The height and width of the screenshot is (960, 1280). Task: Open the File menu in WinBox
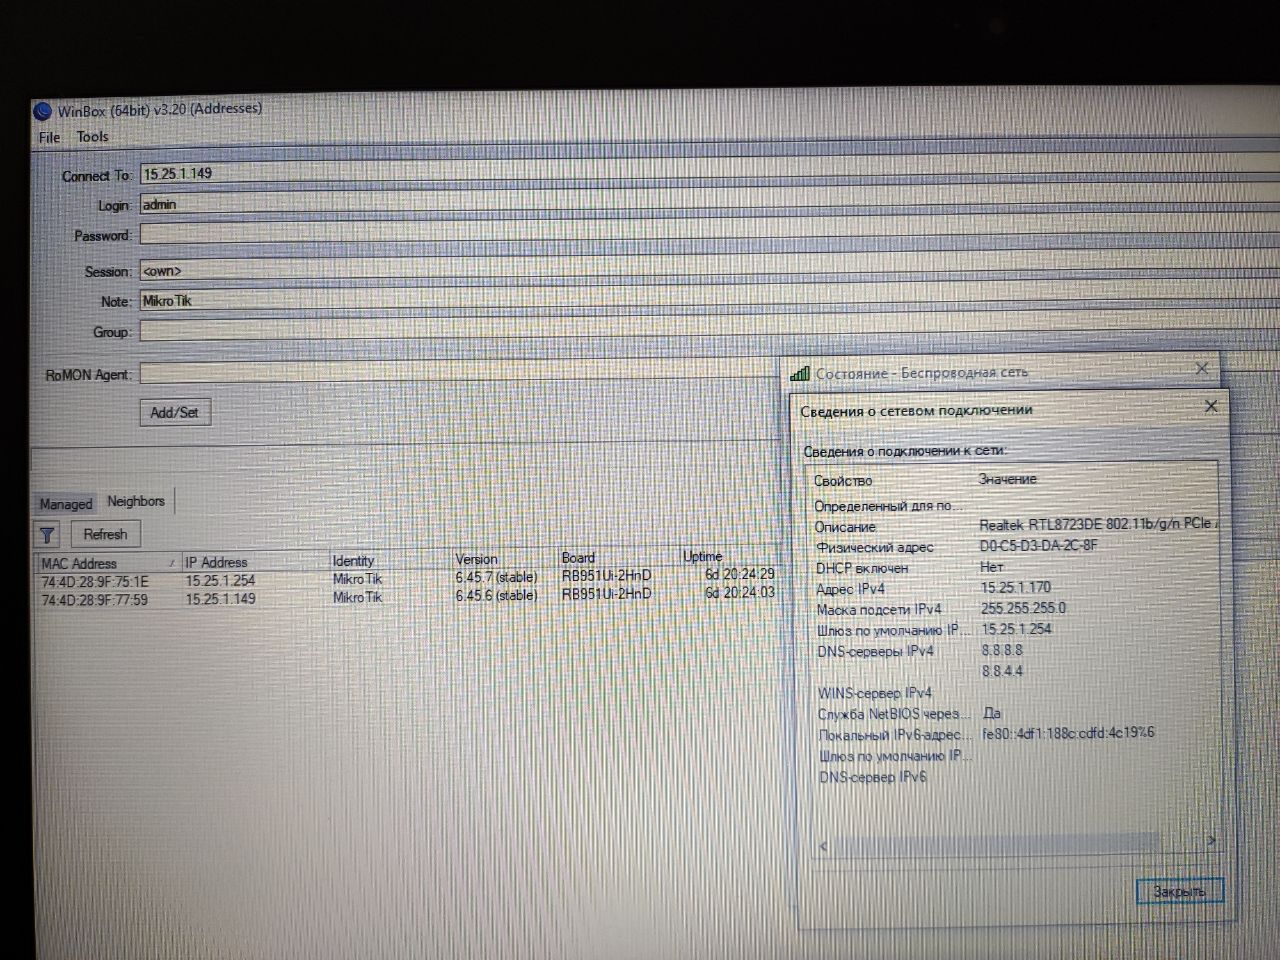(x=49, y=137)
